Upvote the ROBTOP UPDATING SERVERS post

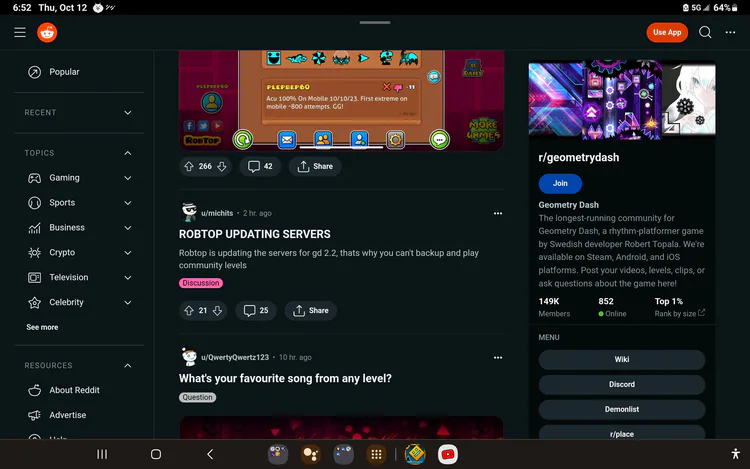189,311
